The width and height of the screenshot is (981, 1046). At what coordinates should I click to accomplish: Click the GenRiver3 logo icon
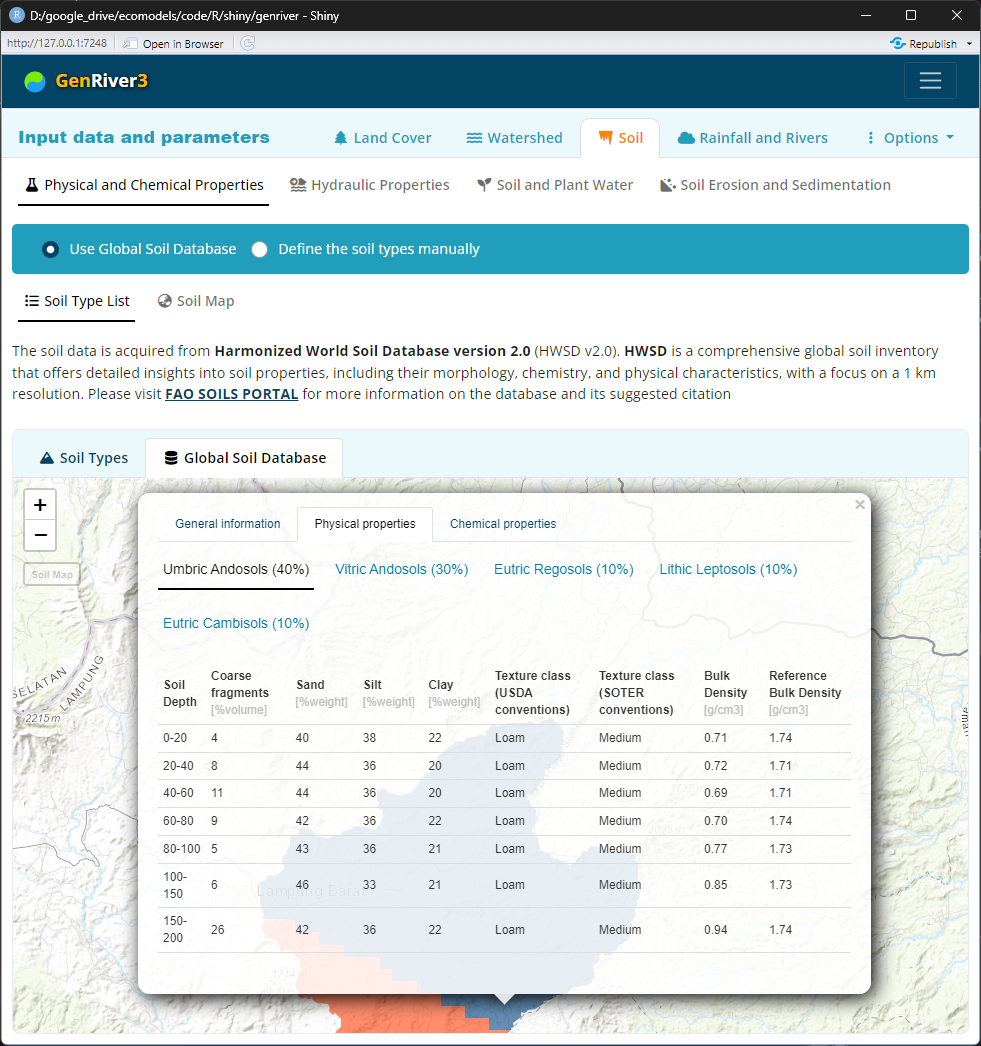(x=35, y=81)
